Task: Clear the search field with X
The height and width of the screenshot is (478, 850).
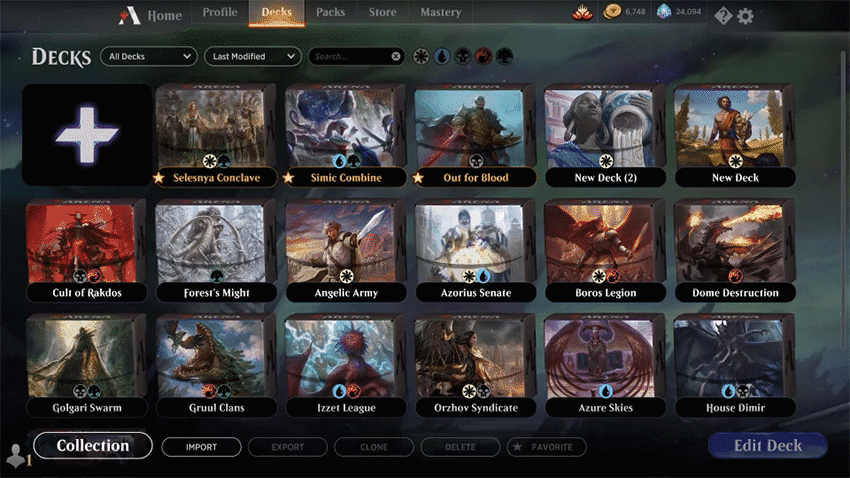Action: coord(396,56)
